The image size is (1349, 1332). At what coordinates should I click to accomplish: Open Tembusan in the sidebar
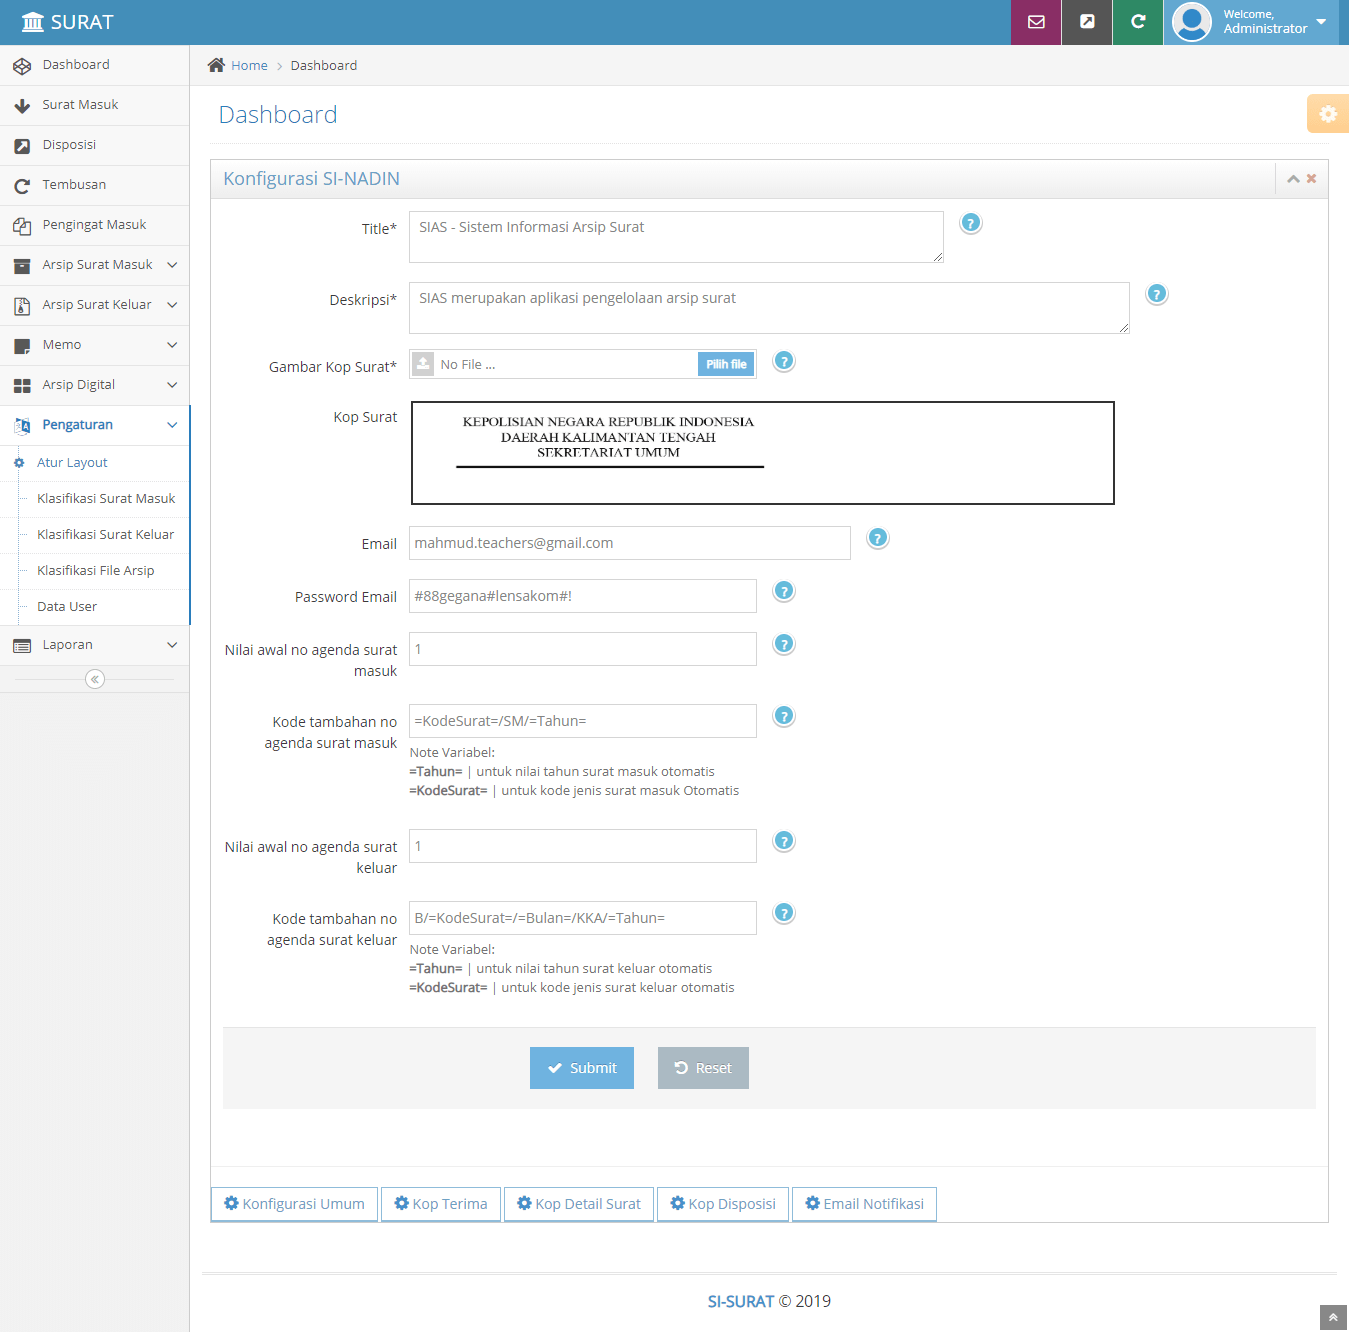pos(95,185)
